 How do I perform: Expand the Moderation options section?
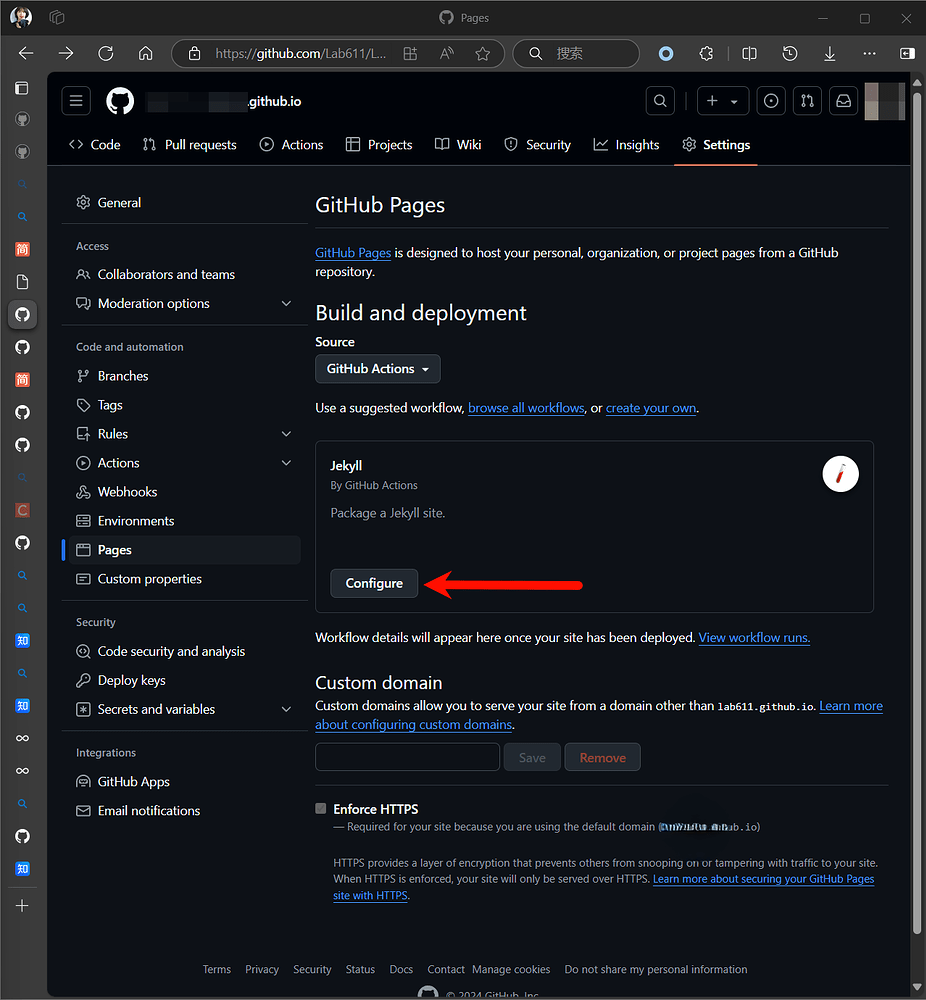(x=286, y=303)
